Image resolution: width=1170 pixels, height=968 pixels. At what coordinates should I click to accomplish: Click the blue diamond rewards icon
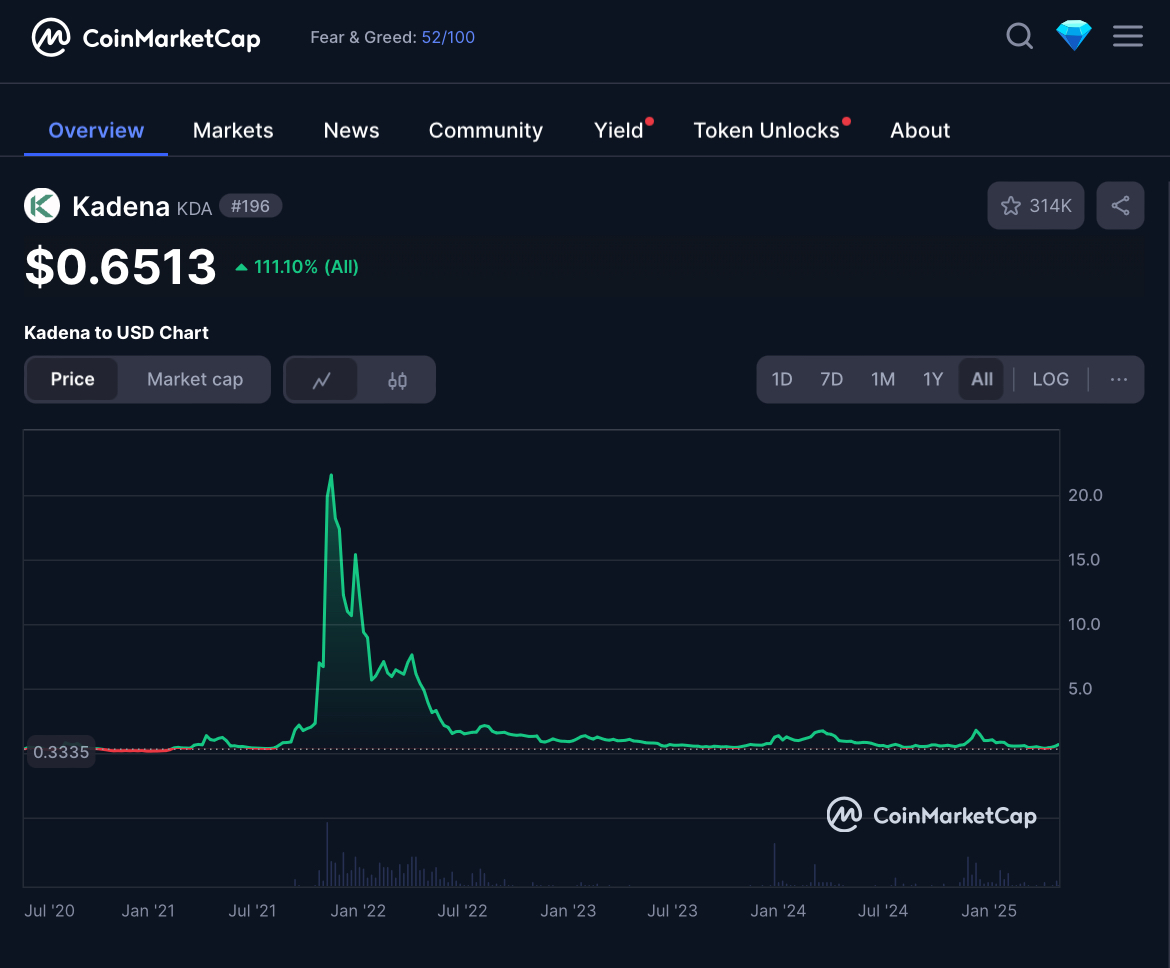[x=1074, y=37]
